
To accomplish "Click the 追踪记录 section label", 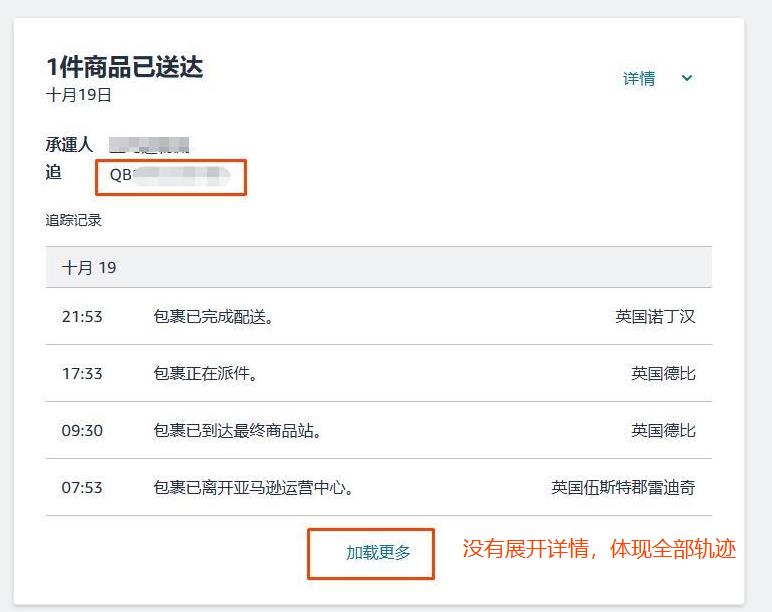I will [x=74, y=220].
